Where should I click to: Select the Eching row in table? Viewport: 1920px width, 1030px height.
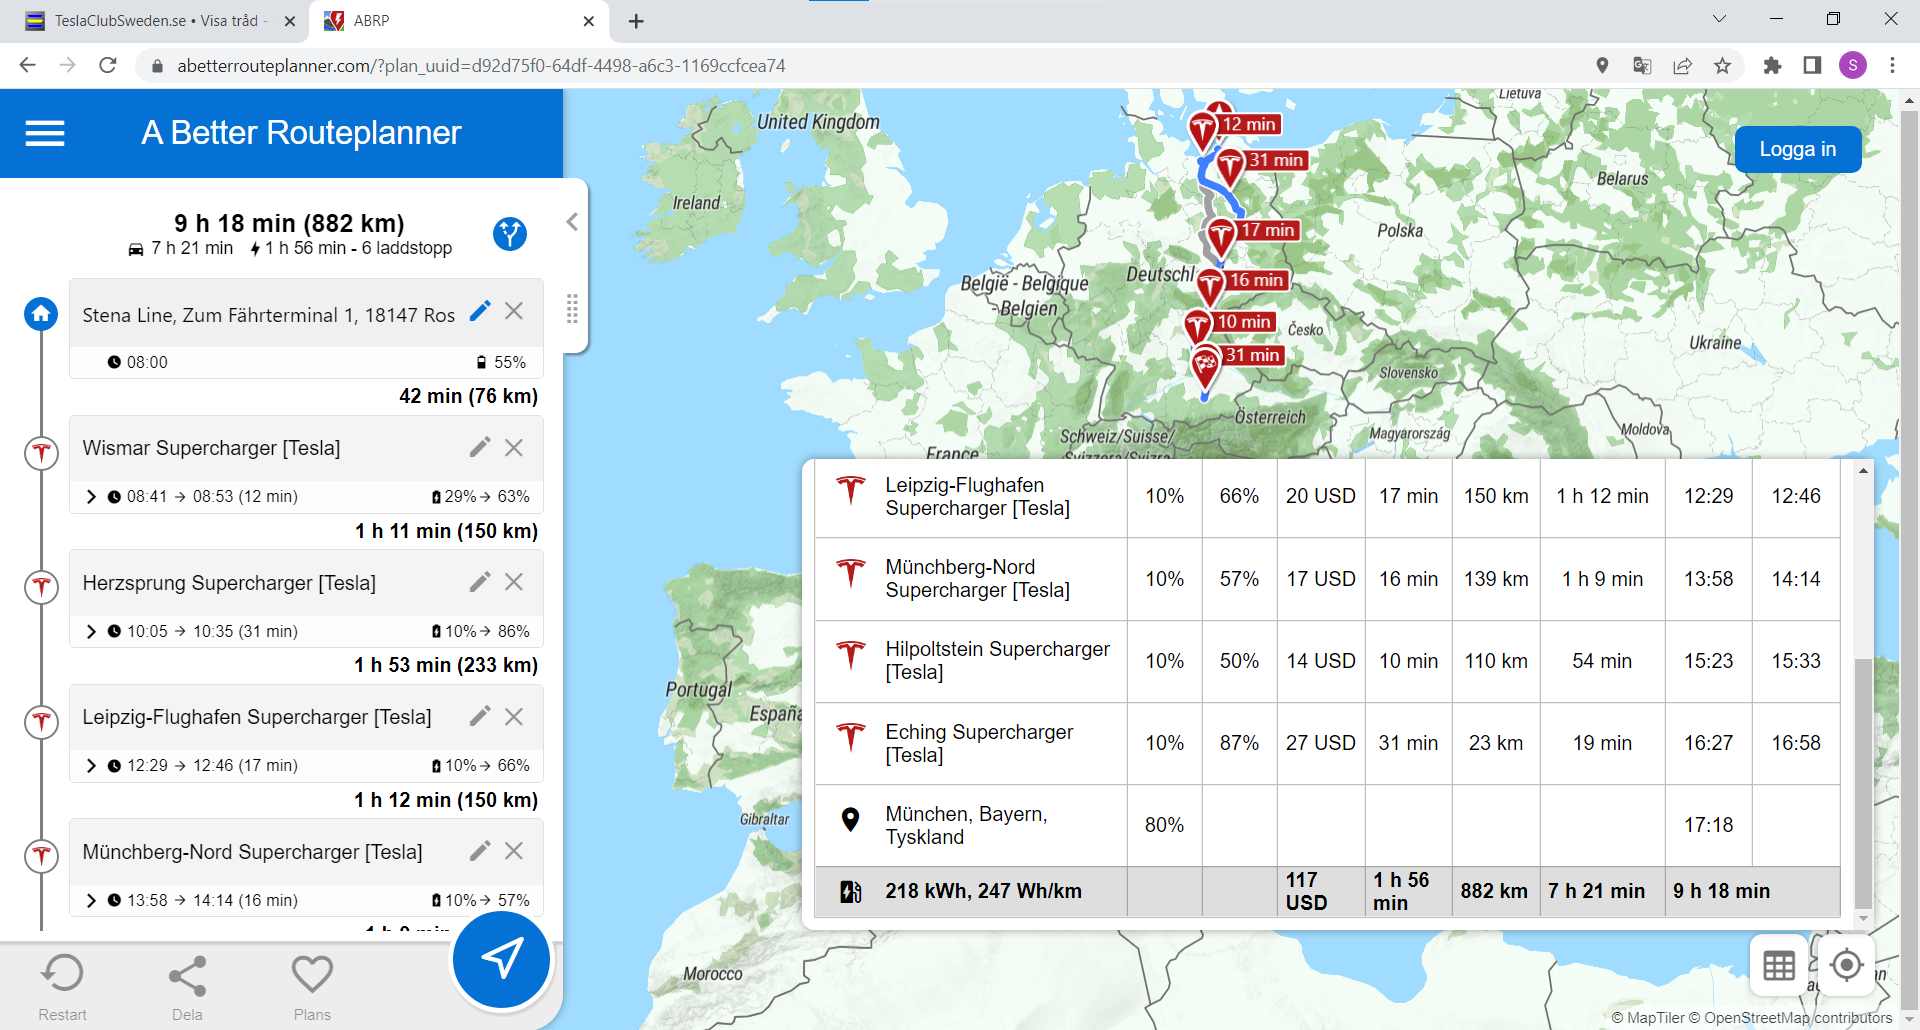coord(1327,743)
